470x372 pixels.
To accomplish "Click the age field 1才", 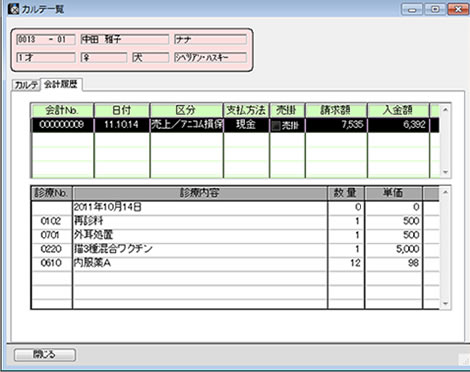I will (46, 57).
